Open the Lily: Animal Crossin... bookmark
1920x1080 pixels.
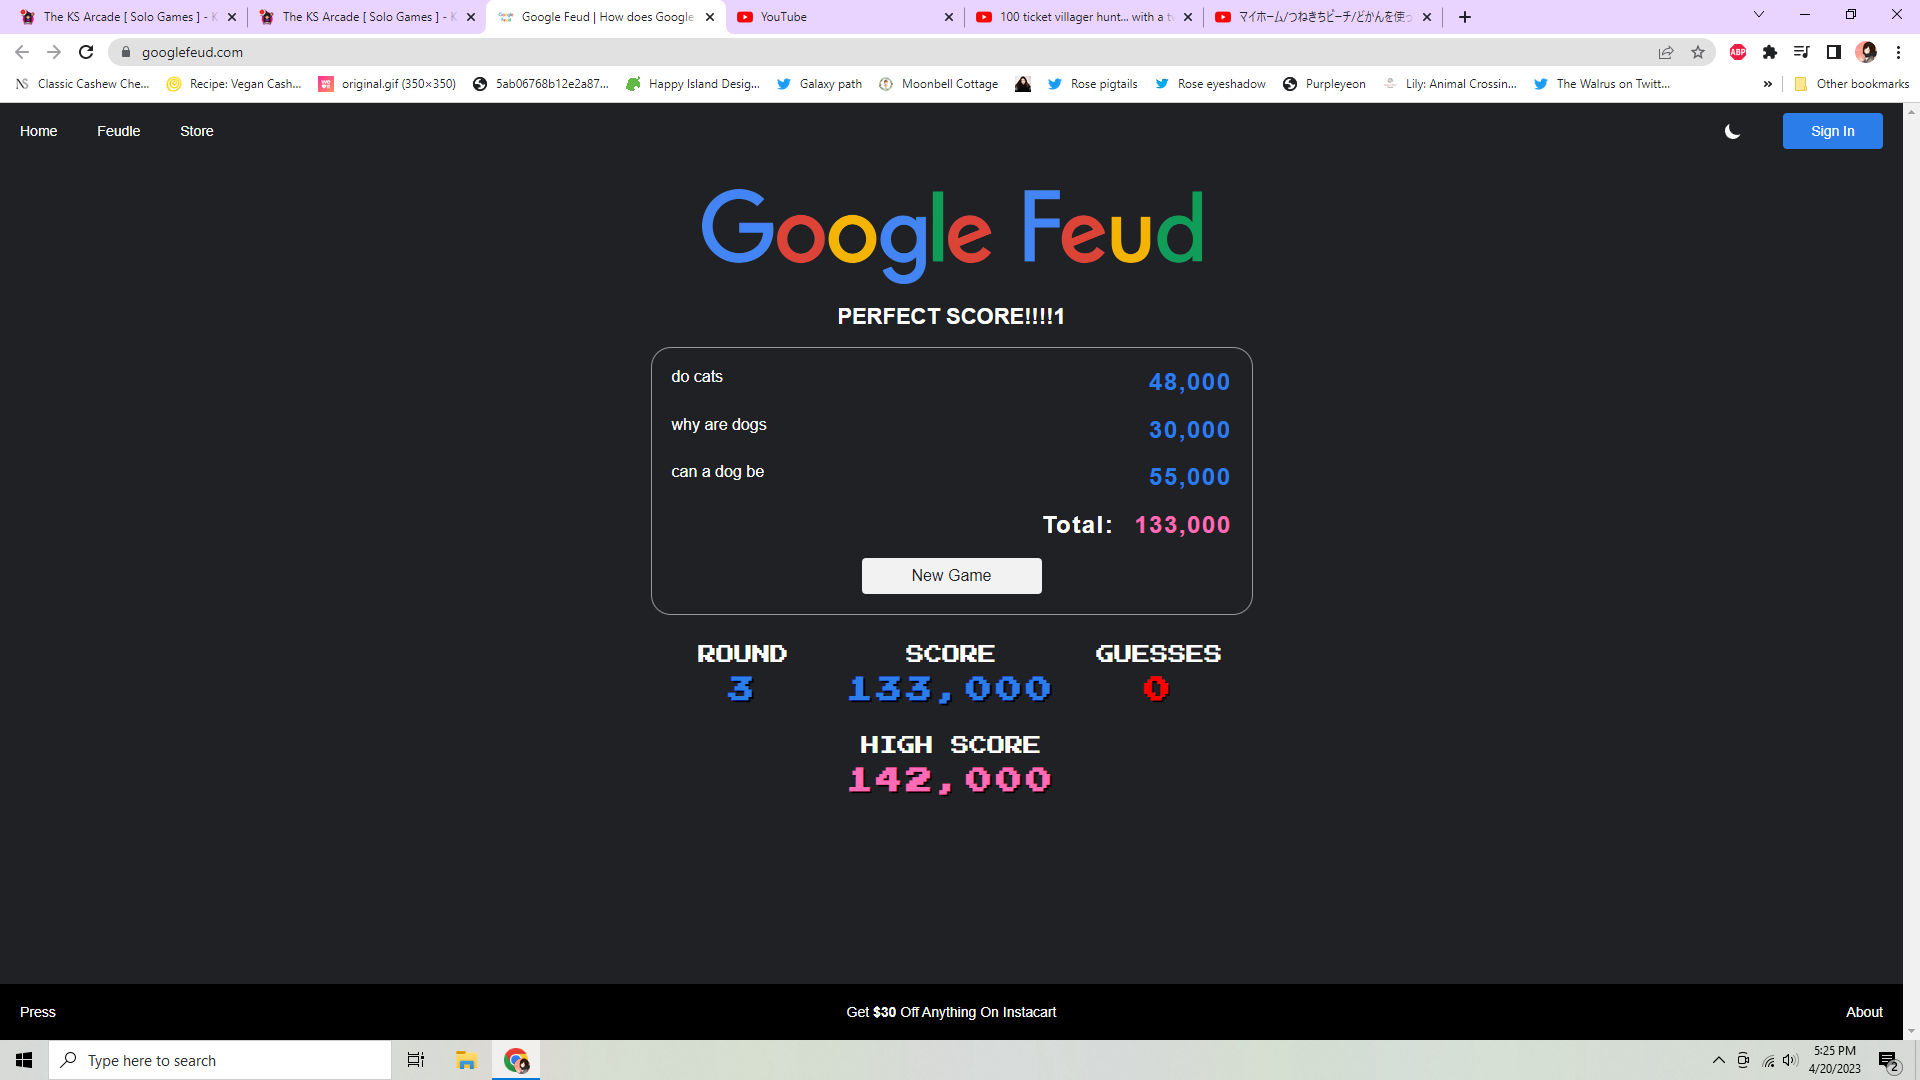pos(1450,84)
